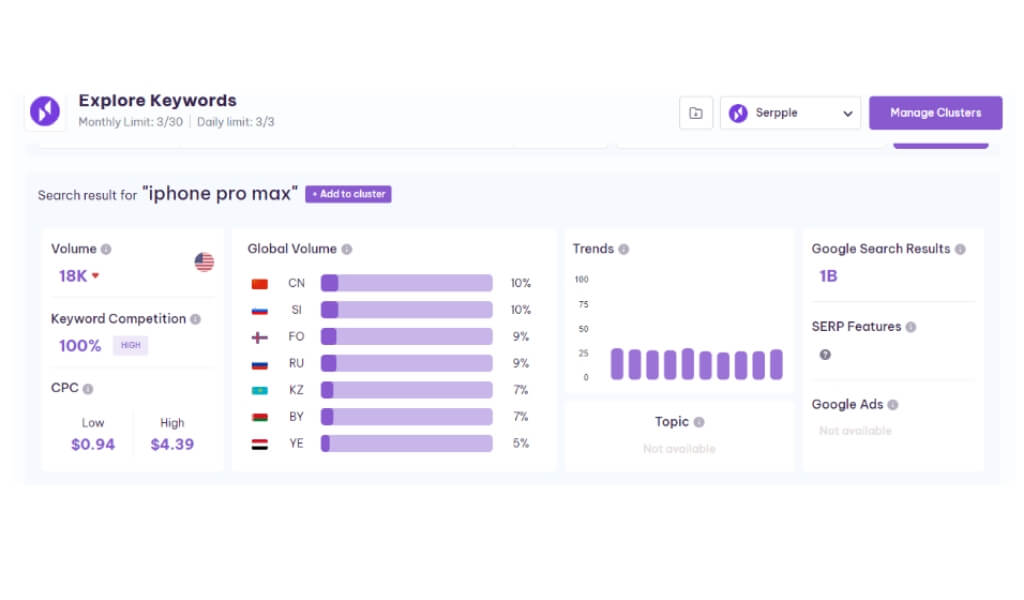
Task: Open the folder download icon button
Action: pos(696,113)
